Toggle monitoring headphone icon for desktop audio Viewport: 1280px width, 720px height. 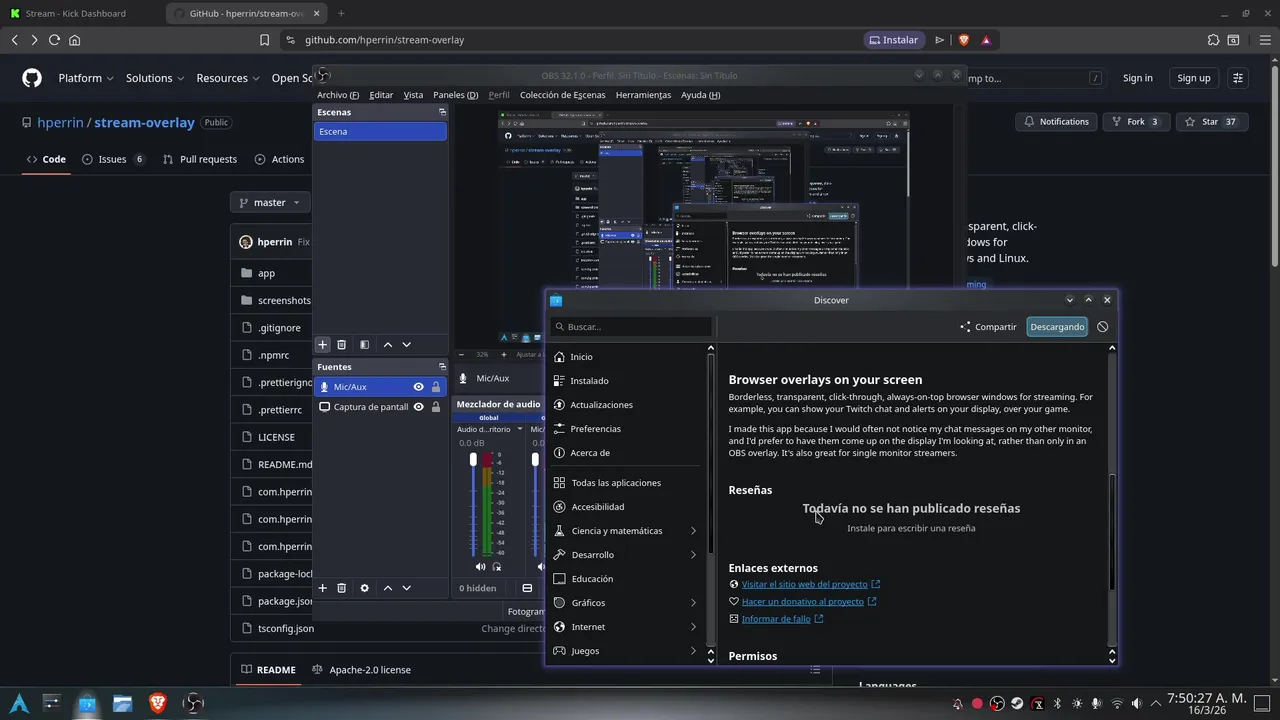click(496, 567)
